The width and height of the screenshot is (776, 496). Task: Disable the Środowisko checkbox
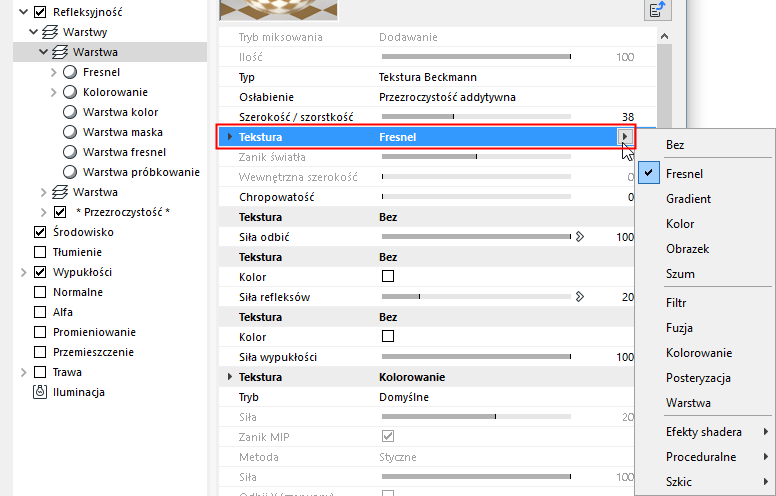pyautogui.click(x=40, y=232)
